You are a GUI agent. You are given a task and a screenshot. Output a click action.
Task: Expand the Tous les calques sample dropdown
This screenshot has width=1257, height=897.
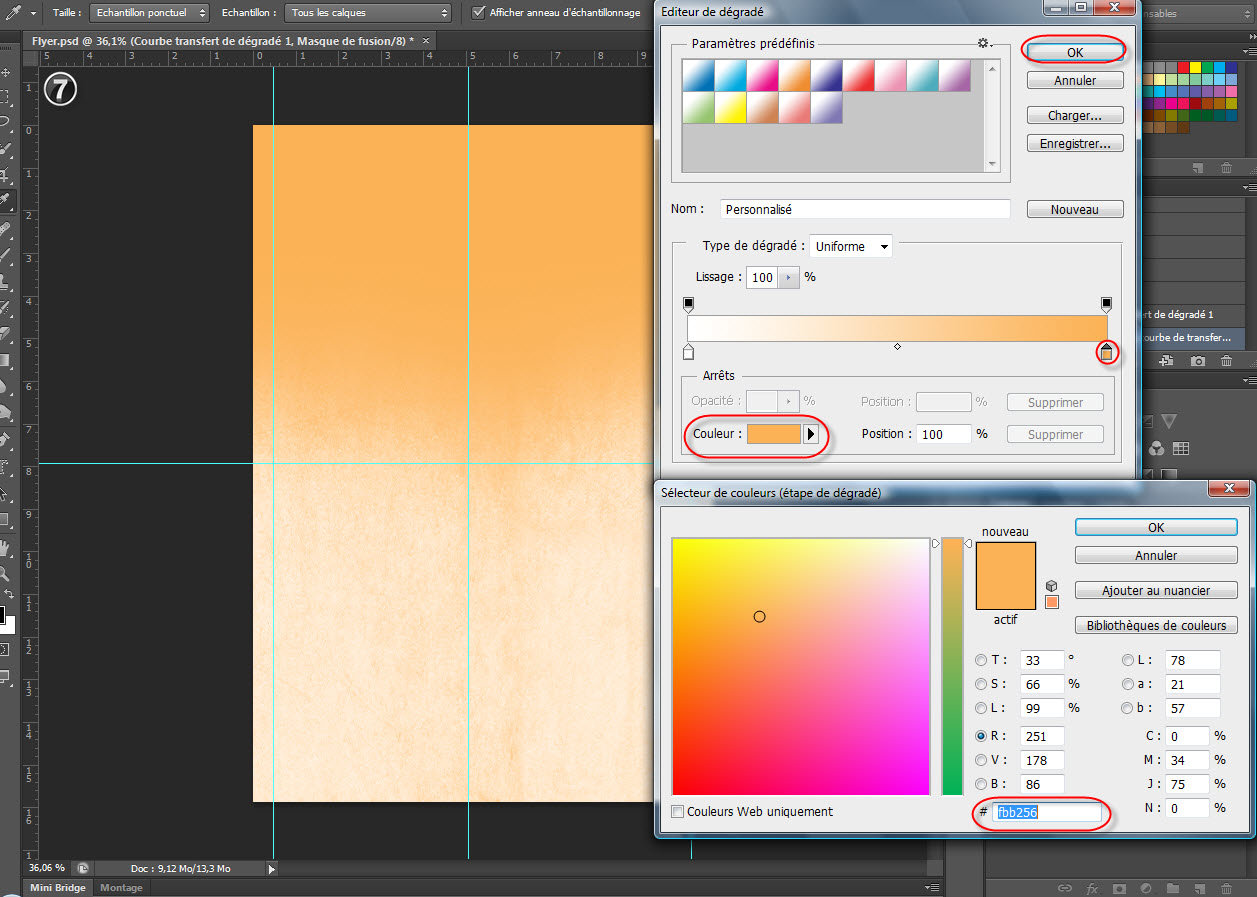click(369, 13)
